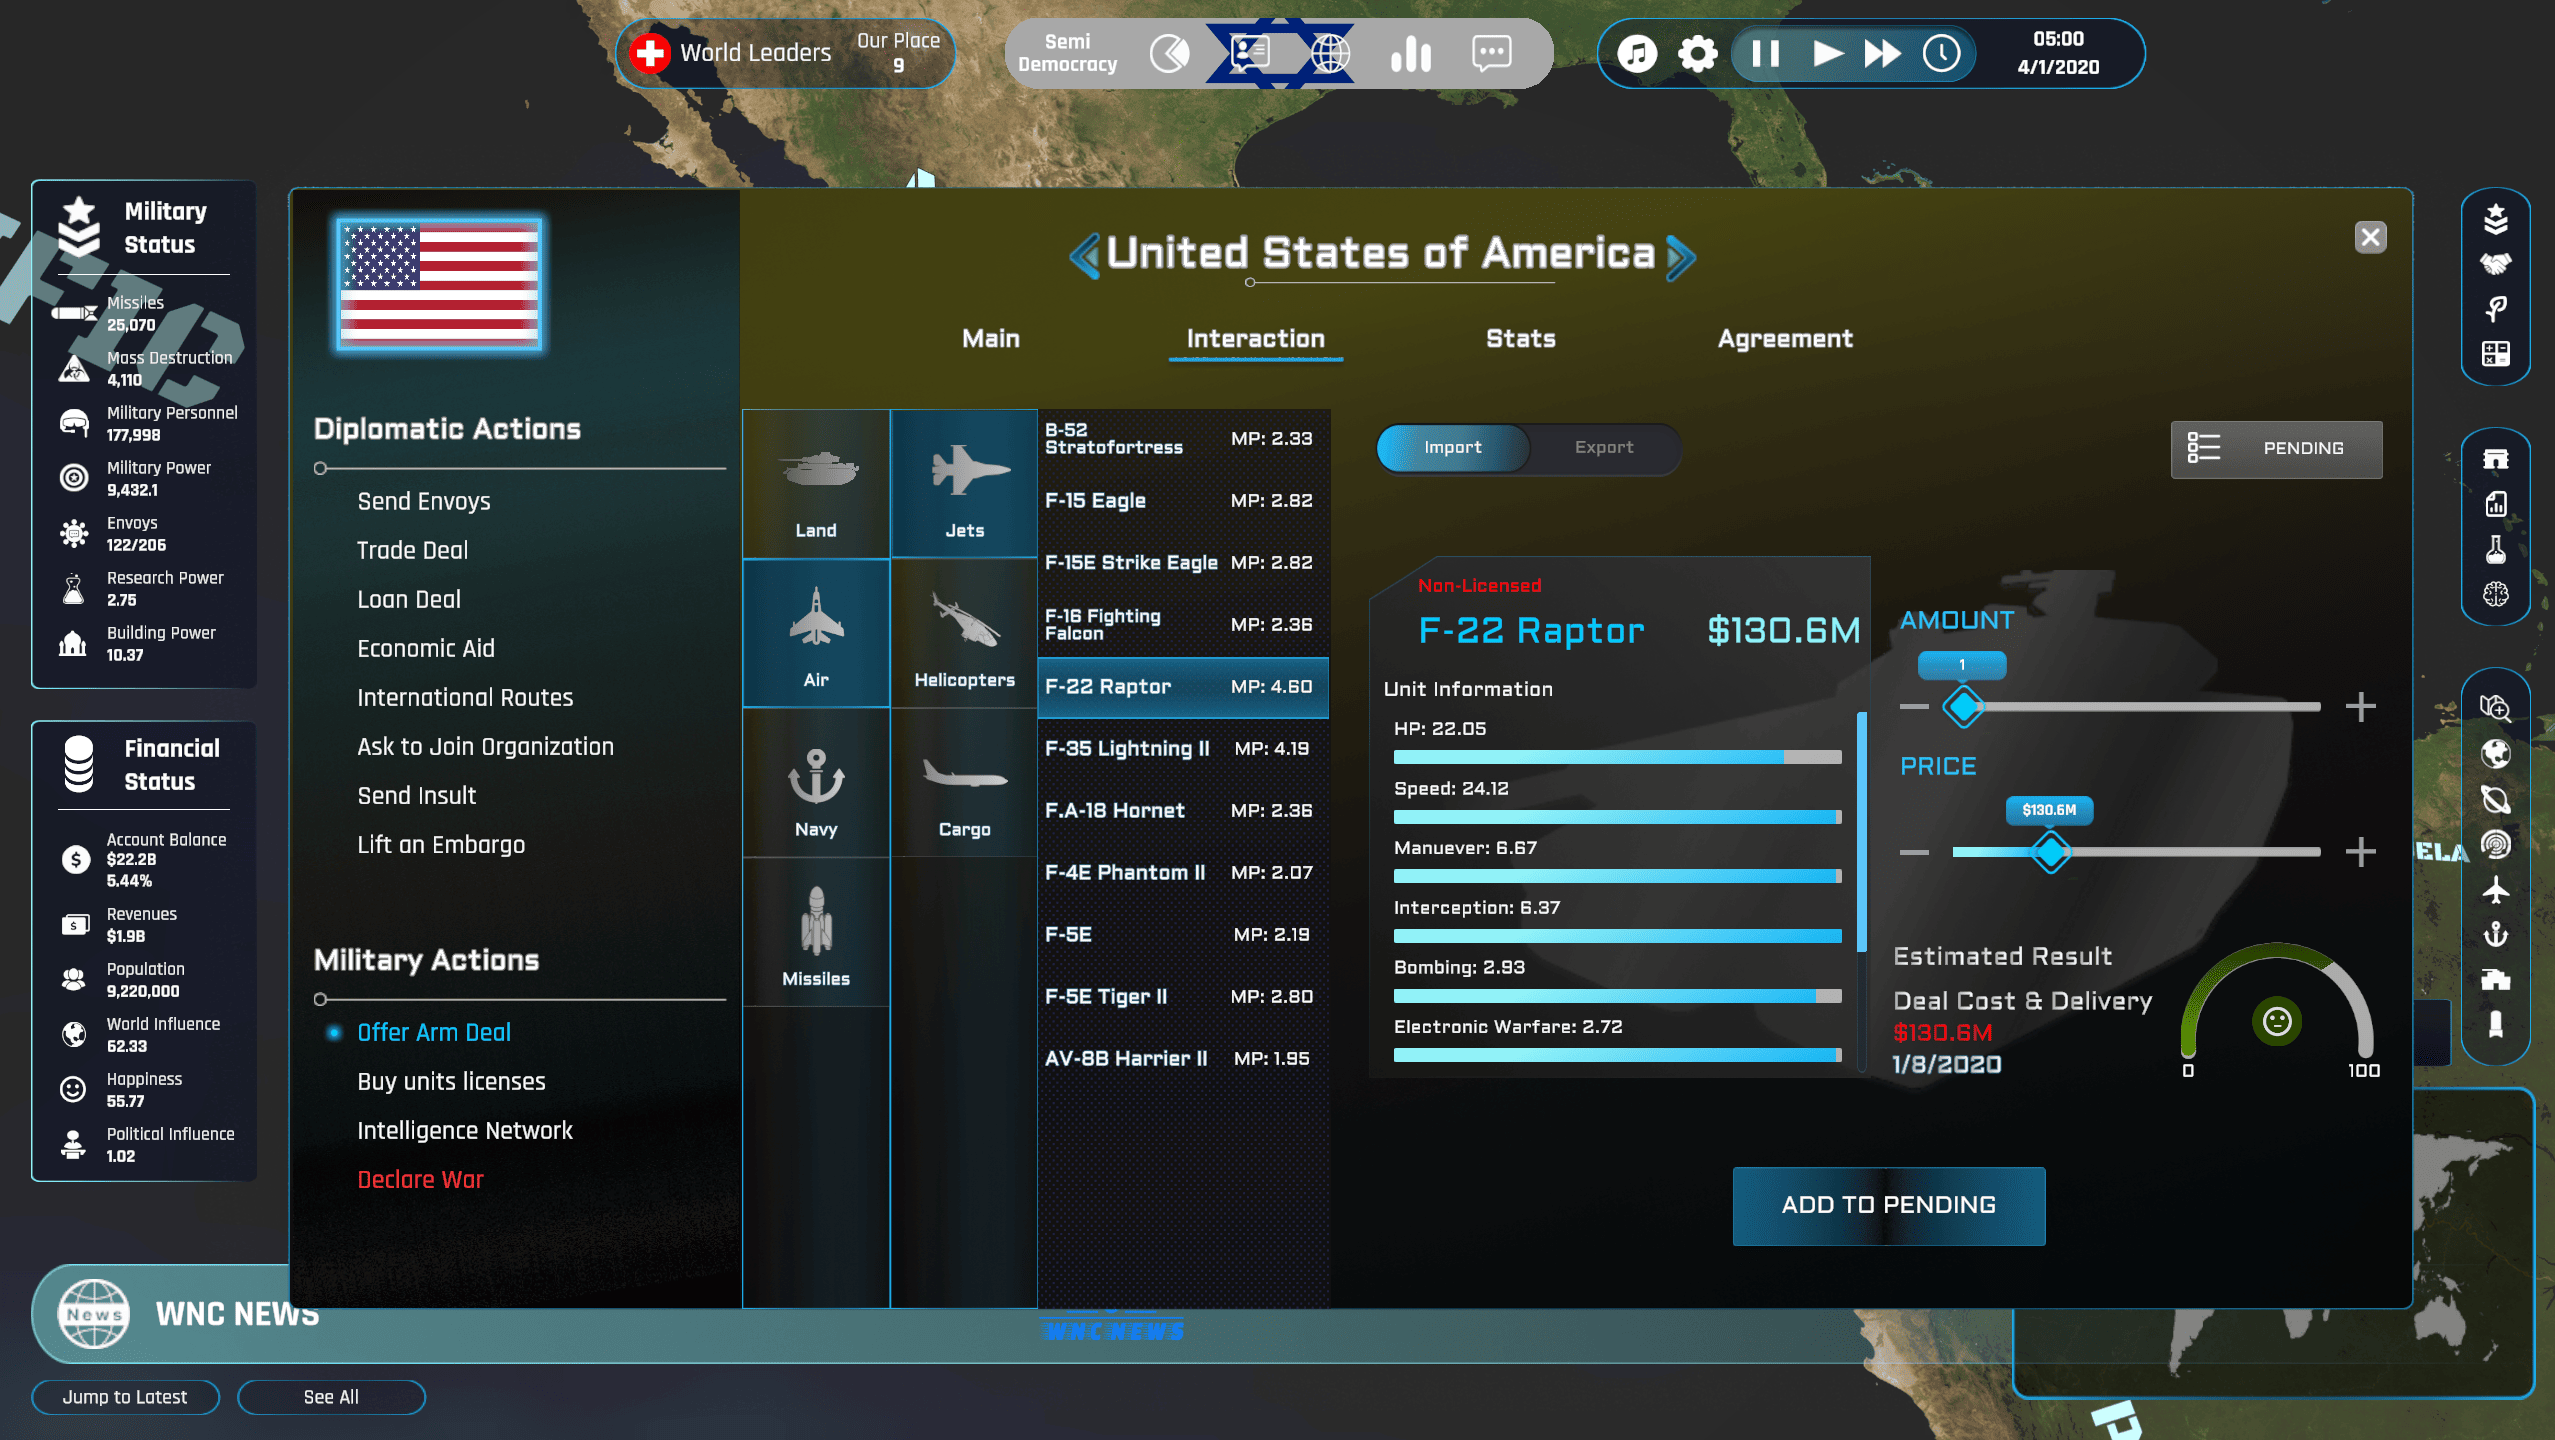Choose Loan Deal action
Image resolution: width=2555 pixels, height=1440 pixels.
pyautogui.click(x=409, y=600)
